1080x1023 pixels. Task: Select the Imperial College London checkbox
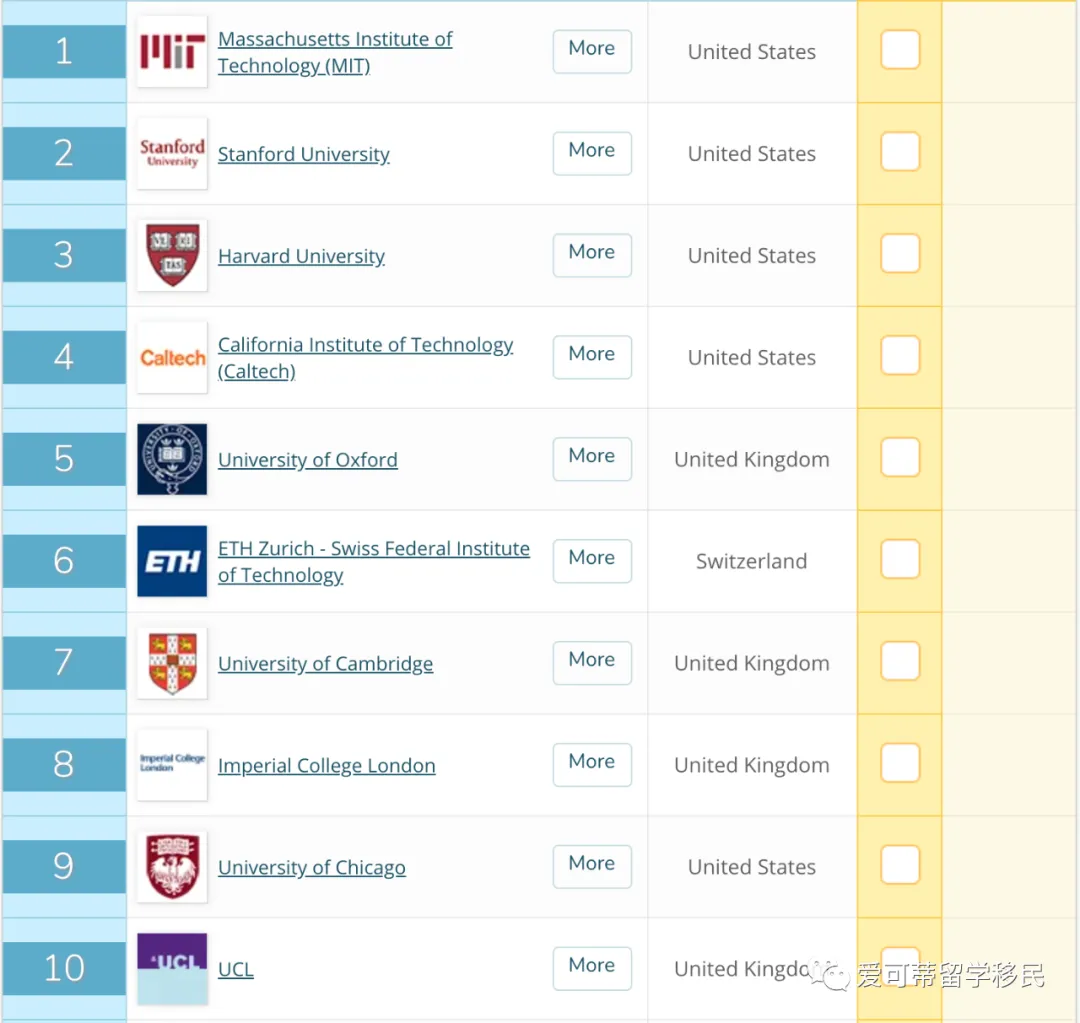(x=900, y=763)
